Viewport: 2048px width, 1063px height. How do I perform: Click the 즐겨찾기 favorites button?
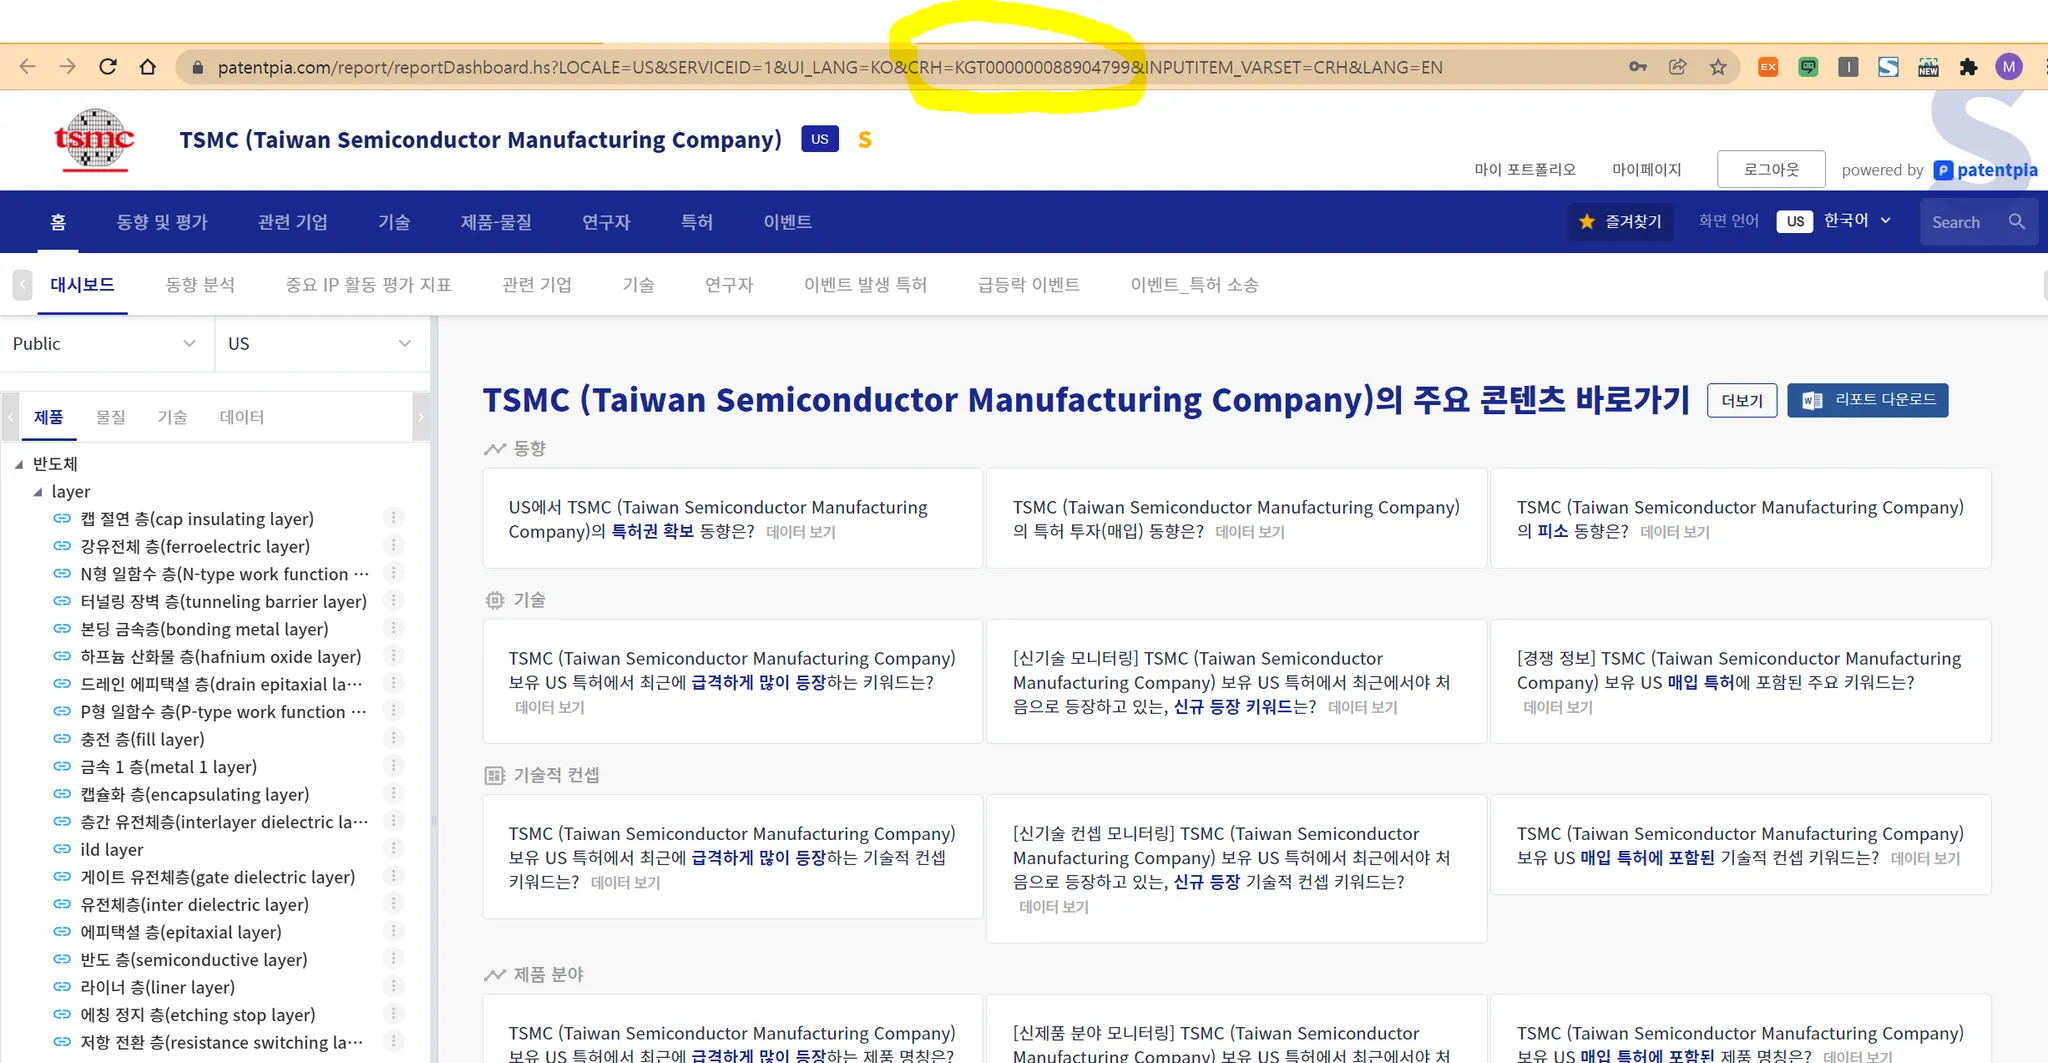[1620, 222]
